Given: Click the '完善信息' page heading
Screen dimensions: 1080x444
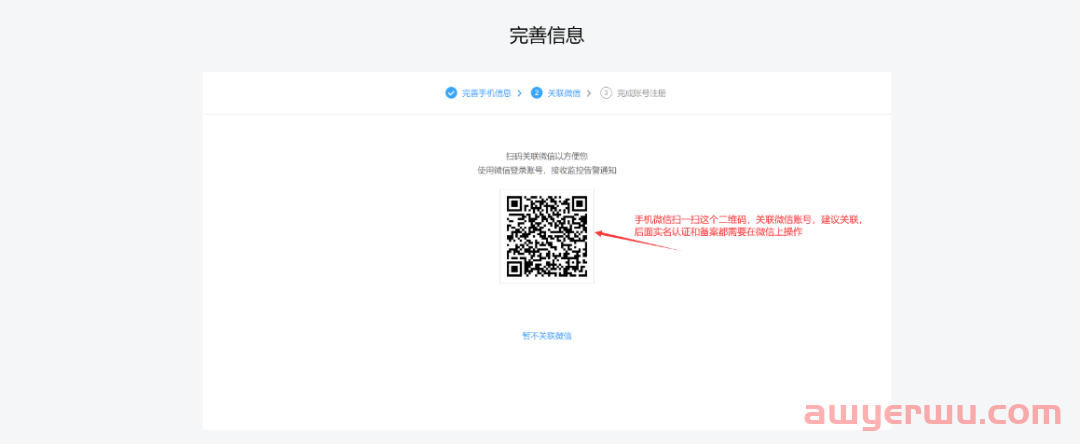Looking at the screenshot, I should point(547,36).
